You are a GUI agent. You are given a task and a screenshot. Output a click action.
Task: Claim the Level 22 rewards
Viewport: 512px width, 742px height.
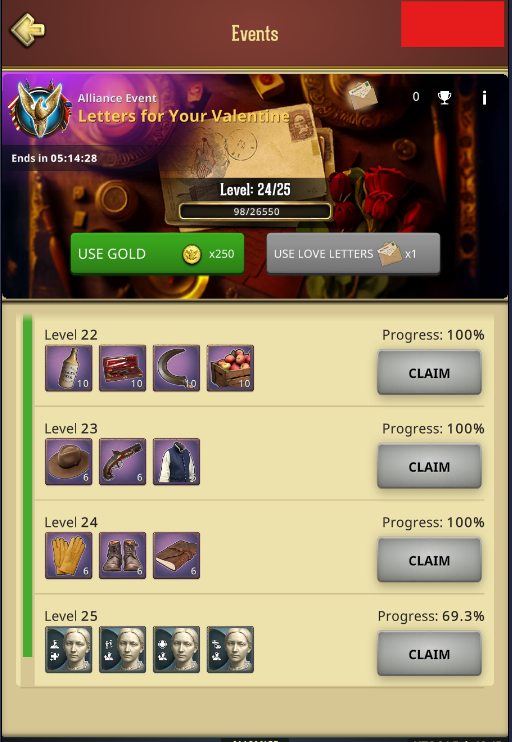tap(429, 372)
